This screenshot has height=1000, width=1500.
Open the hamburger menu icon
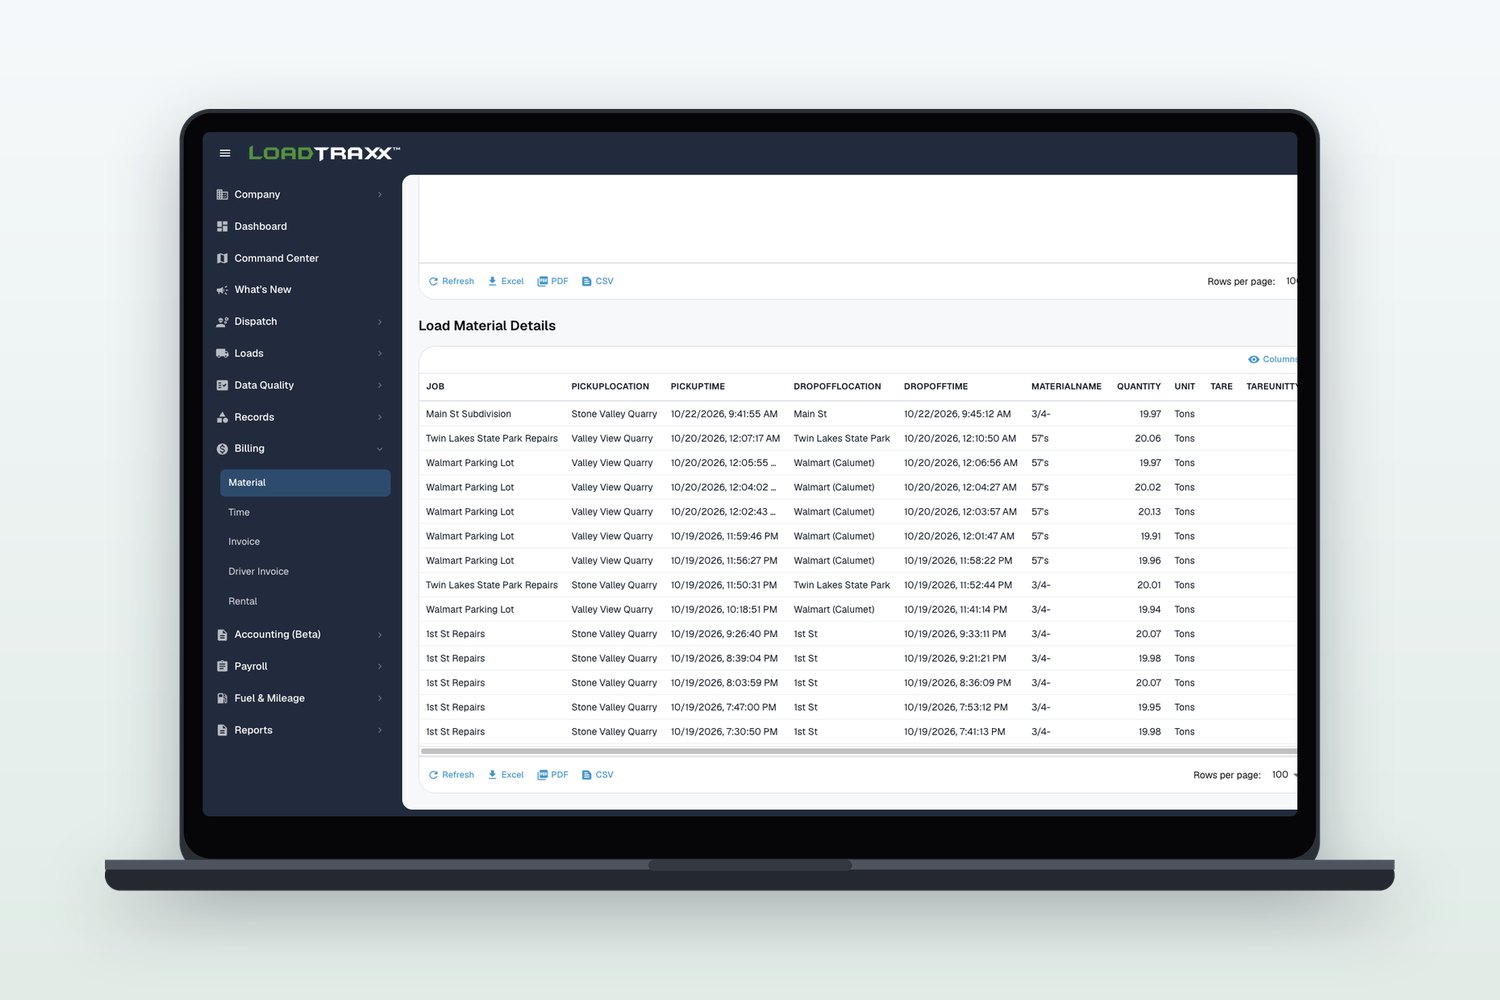tap(225, 153)
